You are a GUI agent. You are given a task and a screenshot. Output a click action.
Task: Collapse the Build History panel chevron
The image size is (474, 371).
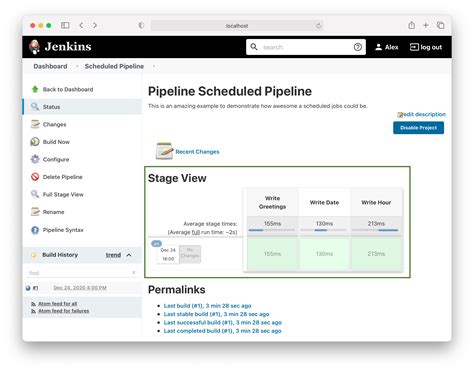(129, 255)
